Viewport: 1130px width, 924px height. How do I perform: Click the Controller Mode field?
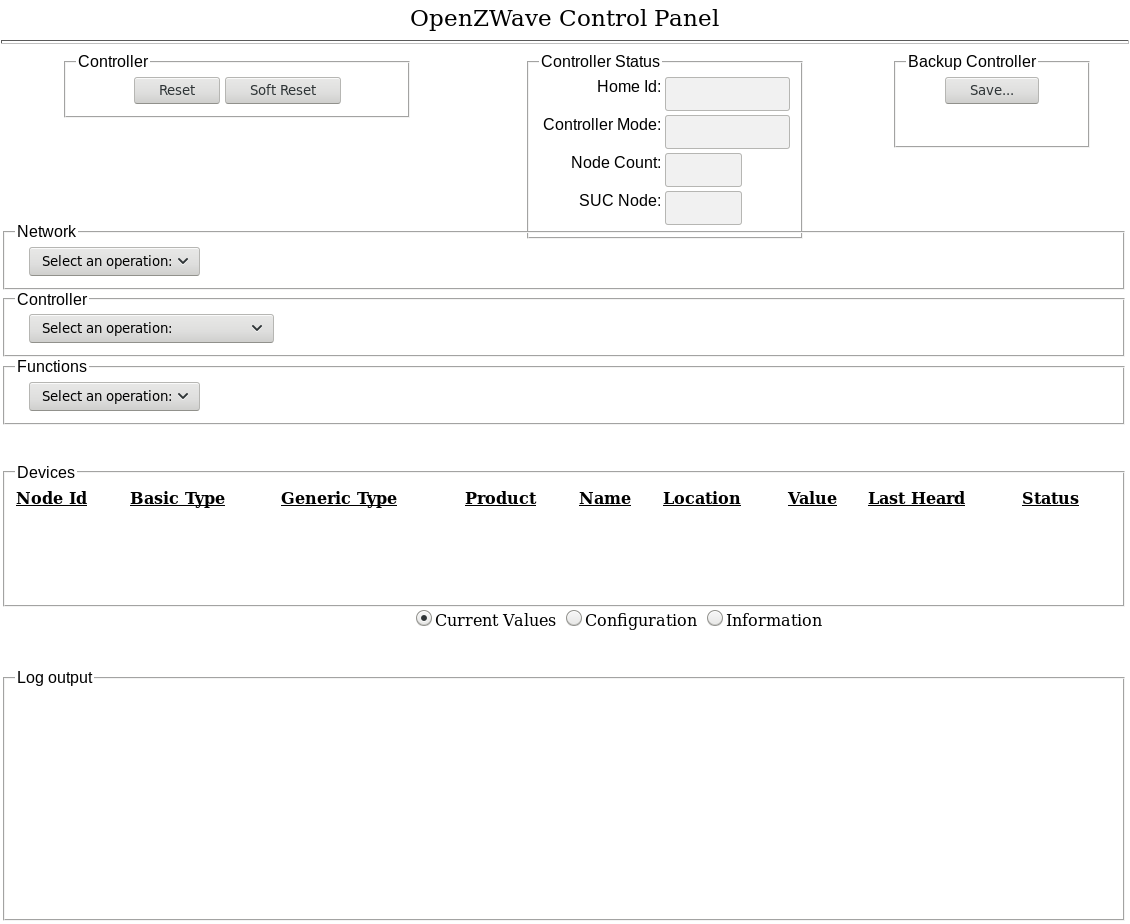click(727, 132)
